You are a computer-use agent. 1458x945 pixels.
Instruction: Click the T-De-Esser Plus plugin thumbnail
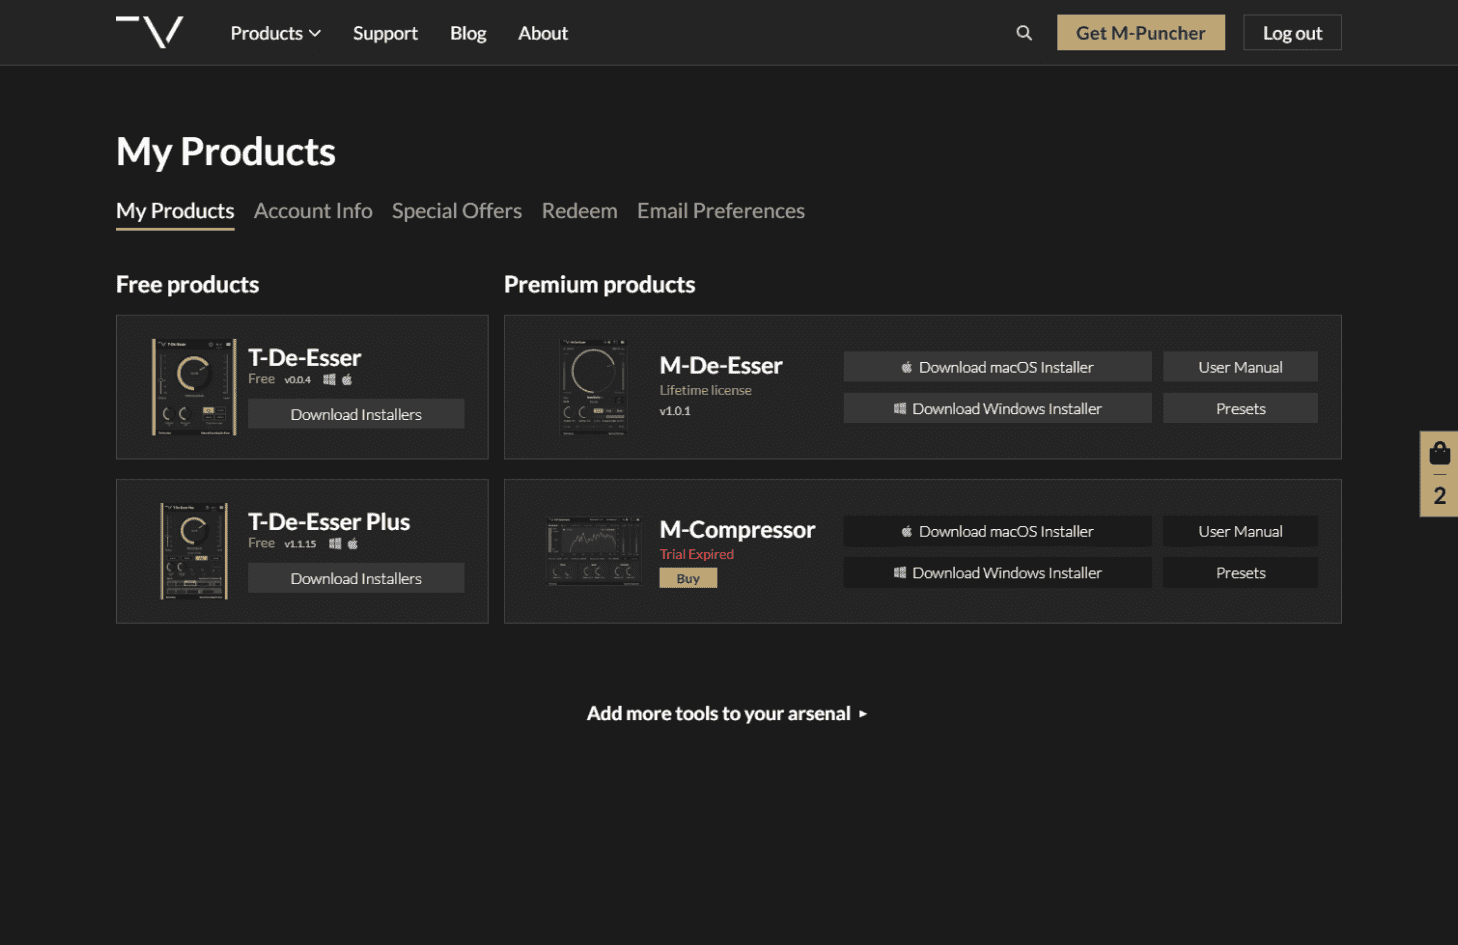(194, 551)
